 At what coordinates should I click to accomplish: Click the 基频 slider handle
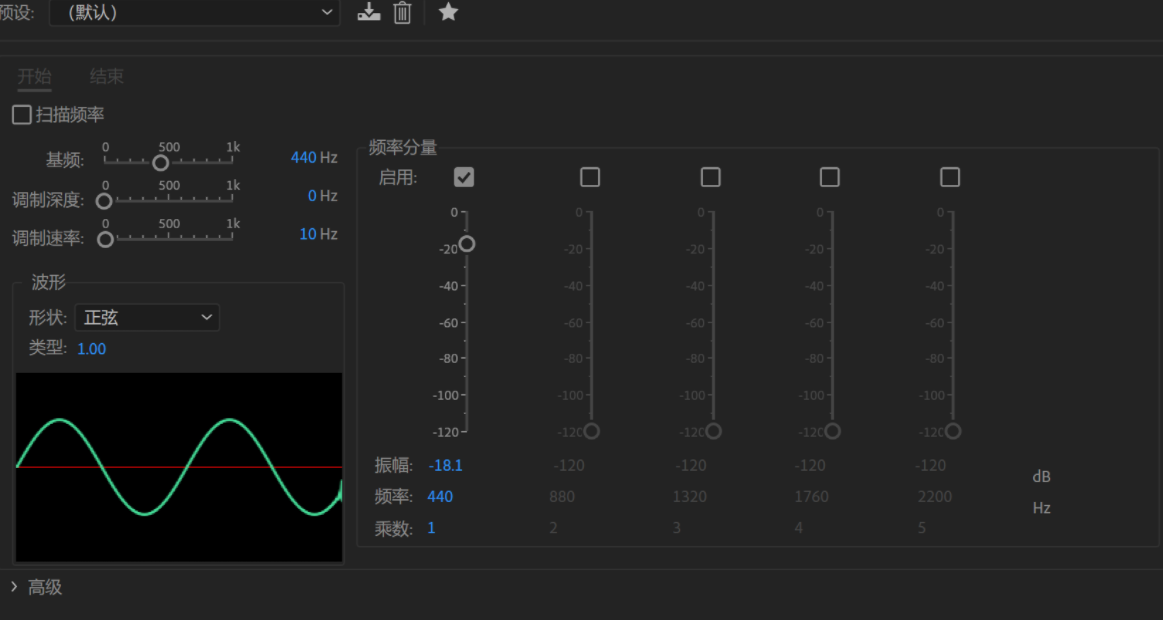160,161
